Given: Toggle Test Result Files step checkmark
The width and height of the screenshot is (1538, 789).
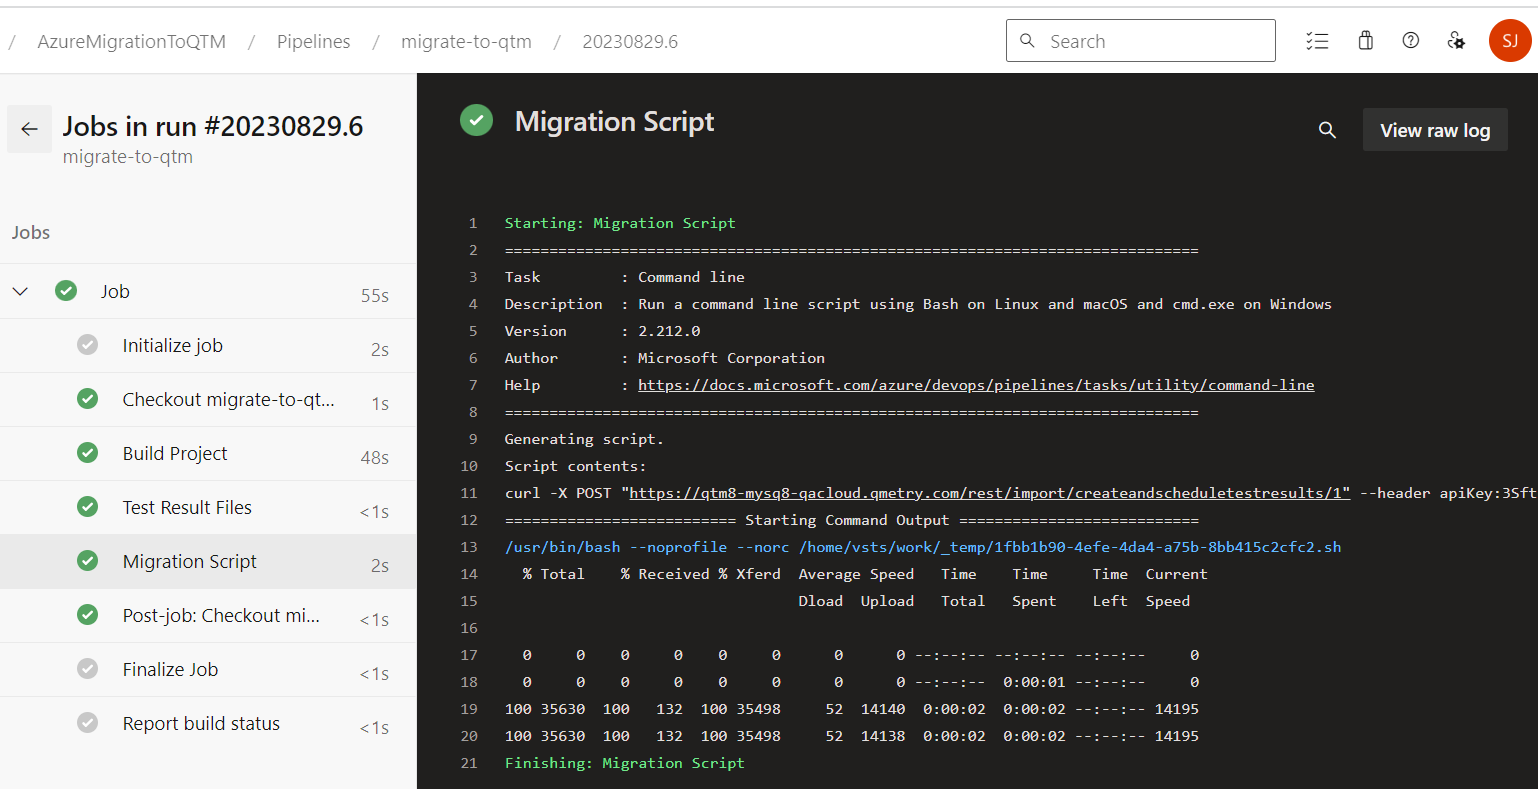Looking at the screenshot, I should point(87,507).
